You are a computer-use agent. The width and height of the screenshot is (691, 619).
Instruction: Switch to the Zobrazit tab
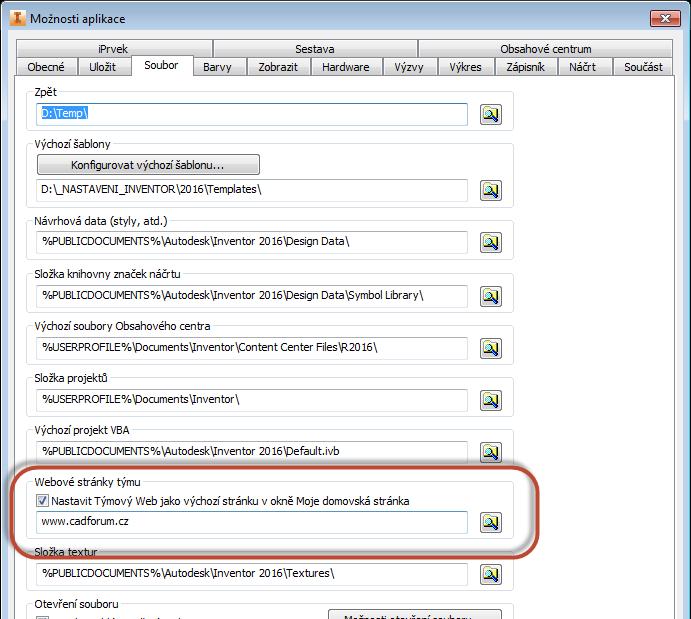pyautogui.click(x=279, y=67)
